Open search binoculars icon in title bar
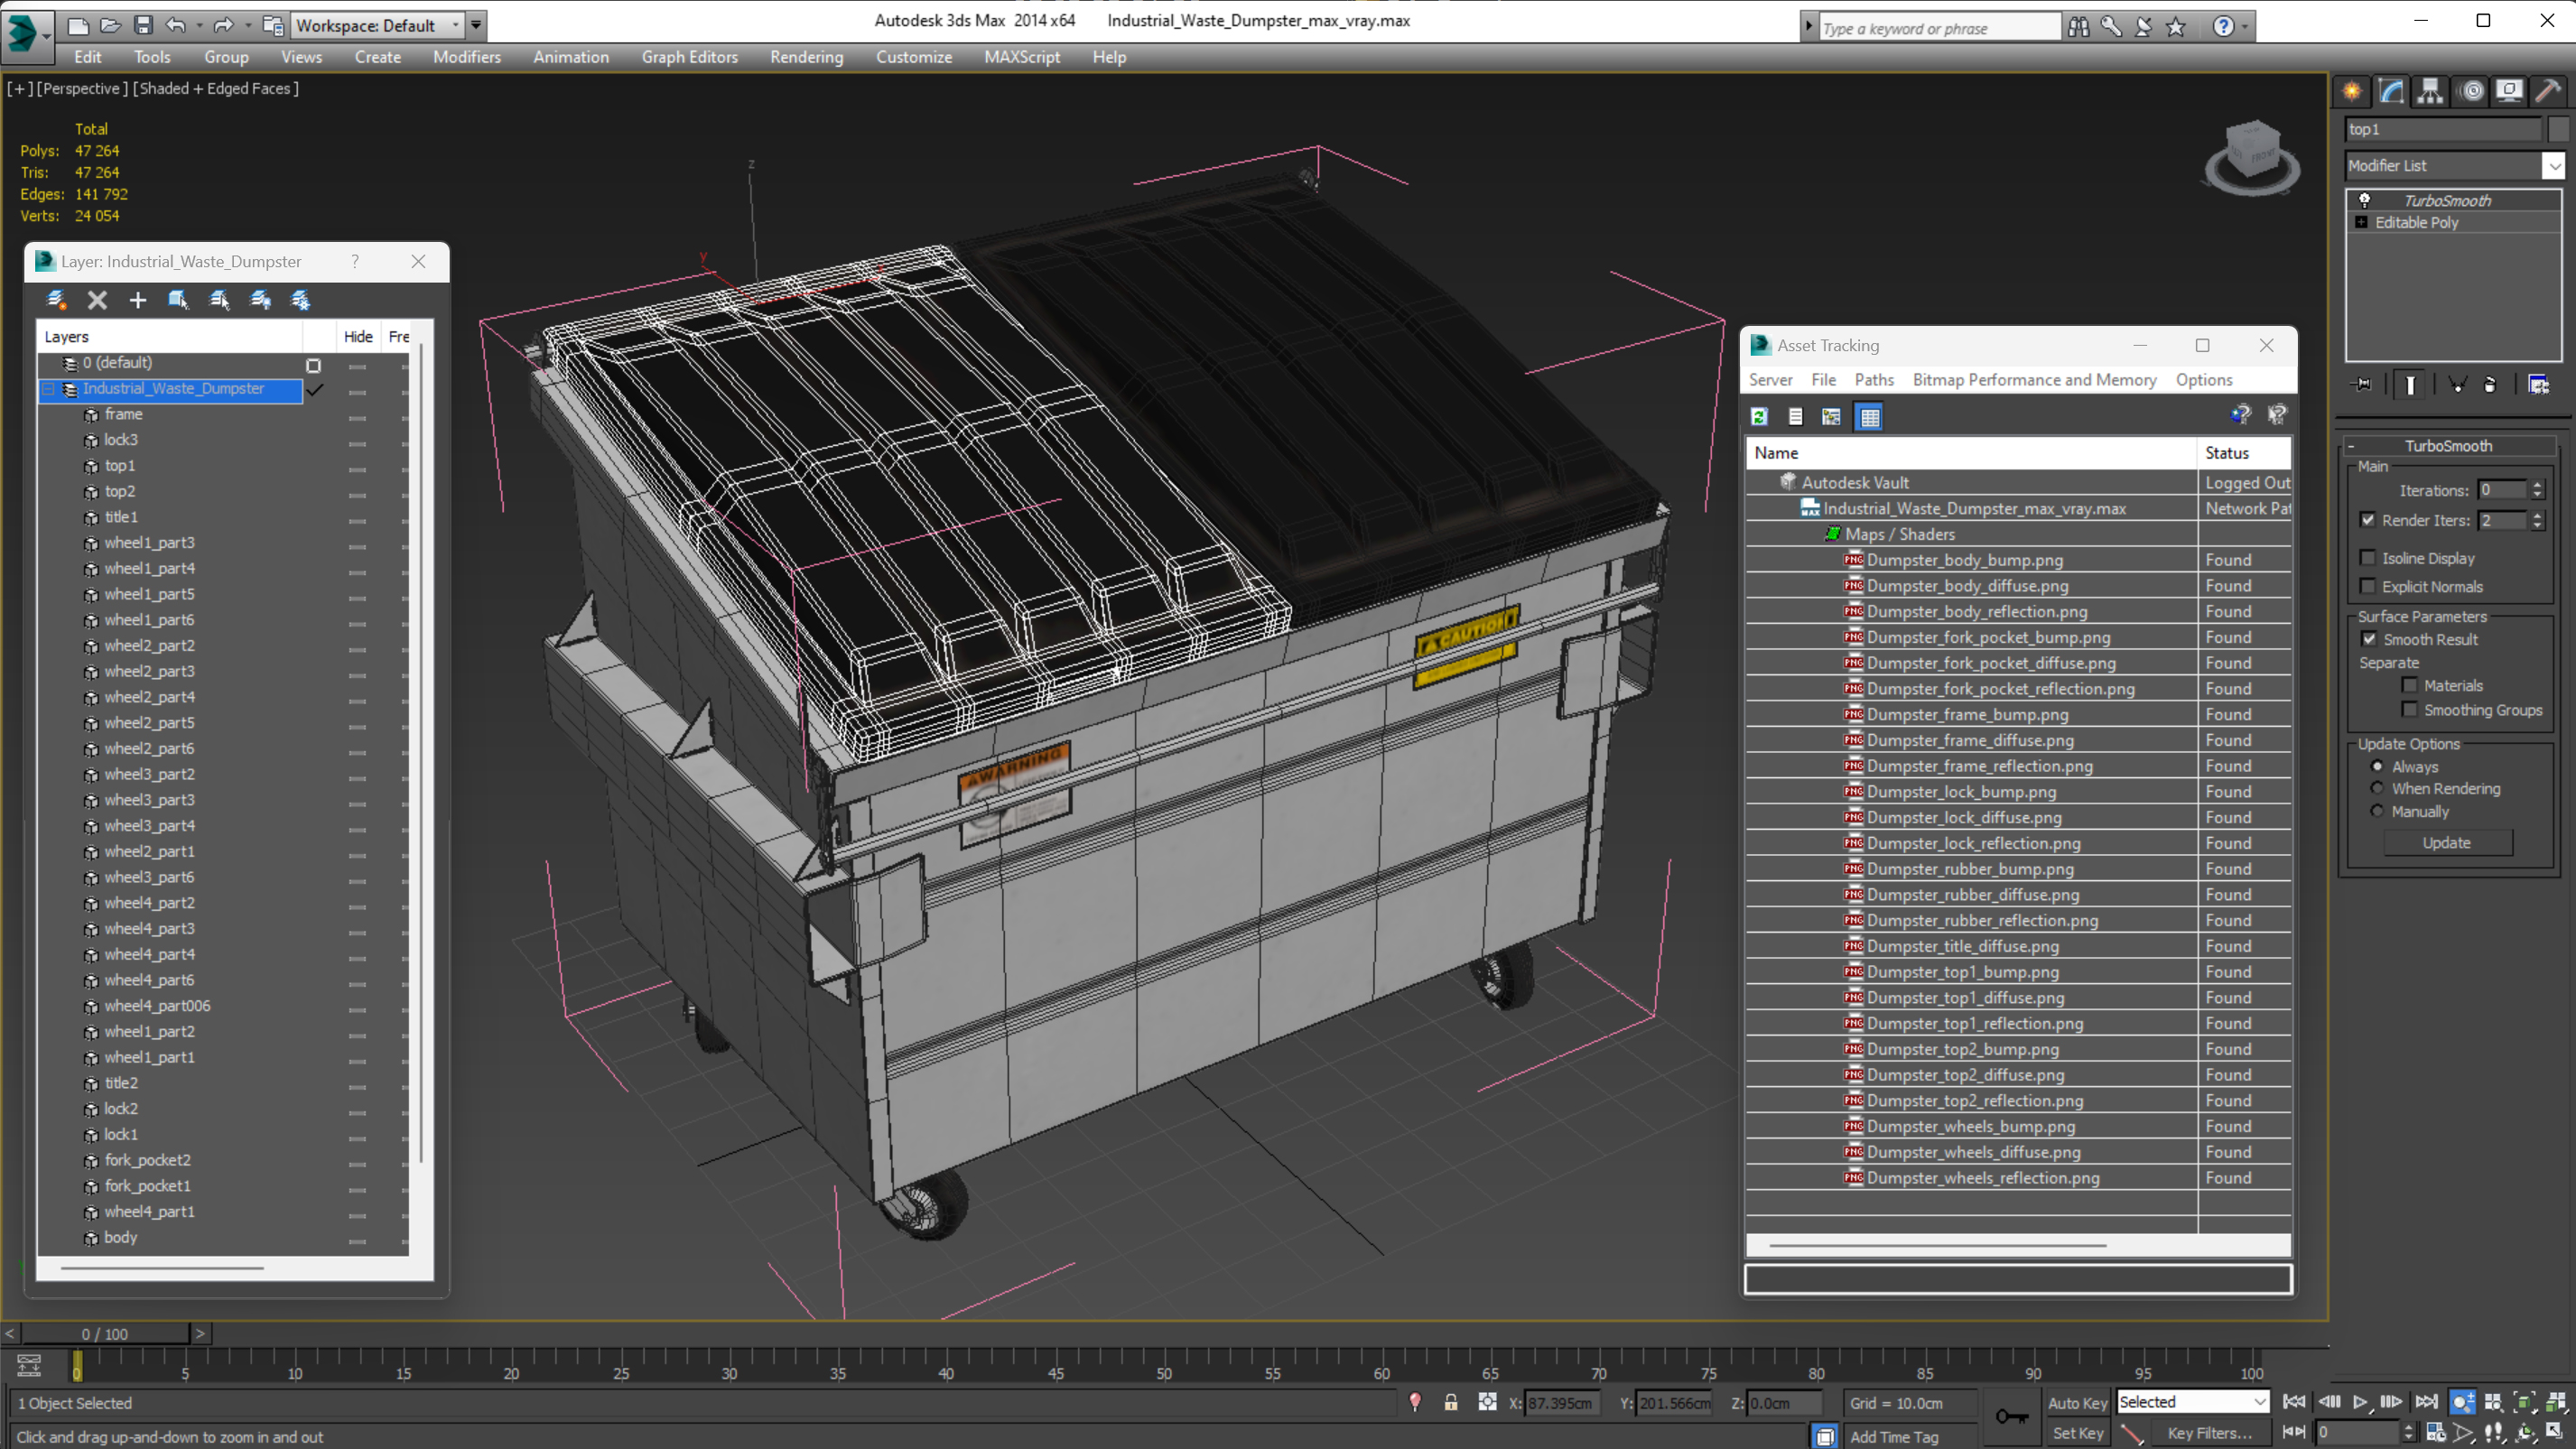This screenshot has height=1449, width=2576. click(2078, 27)
